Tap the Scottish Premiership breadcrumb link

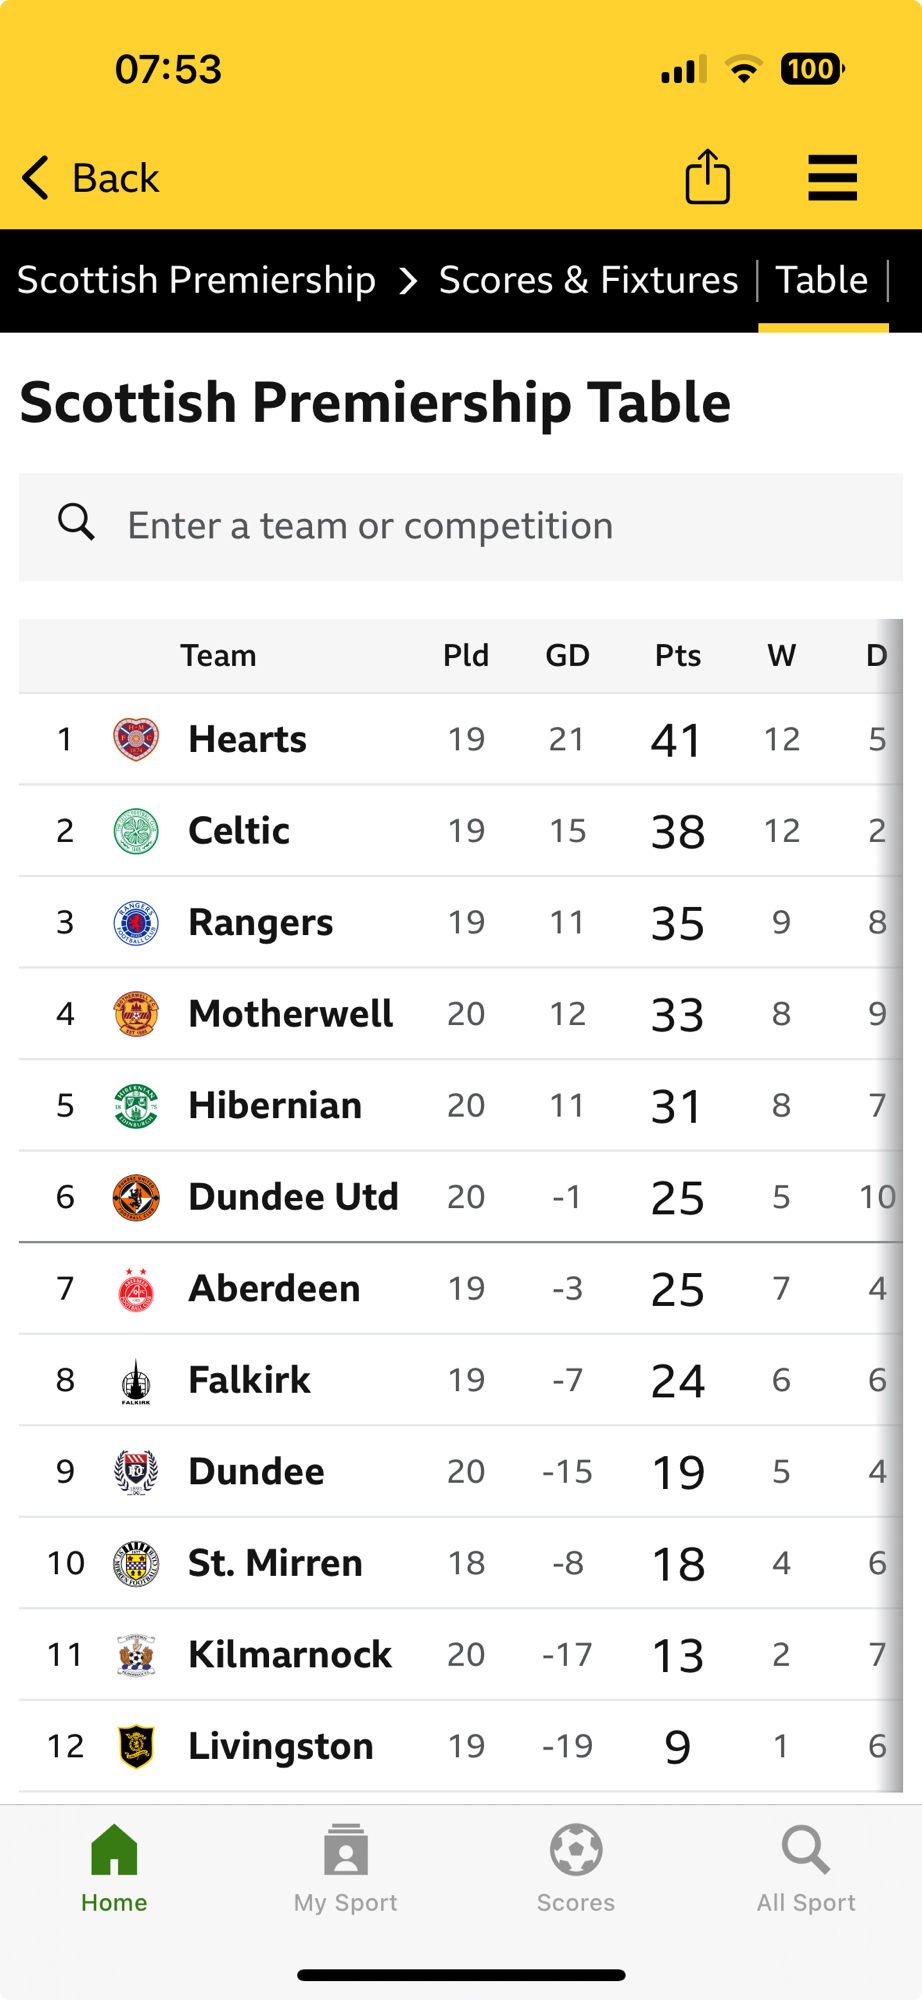196,280
